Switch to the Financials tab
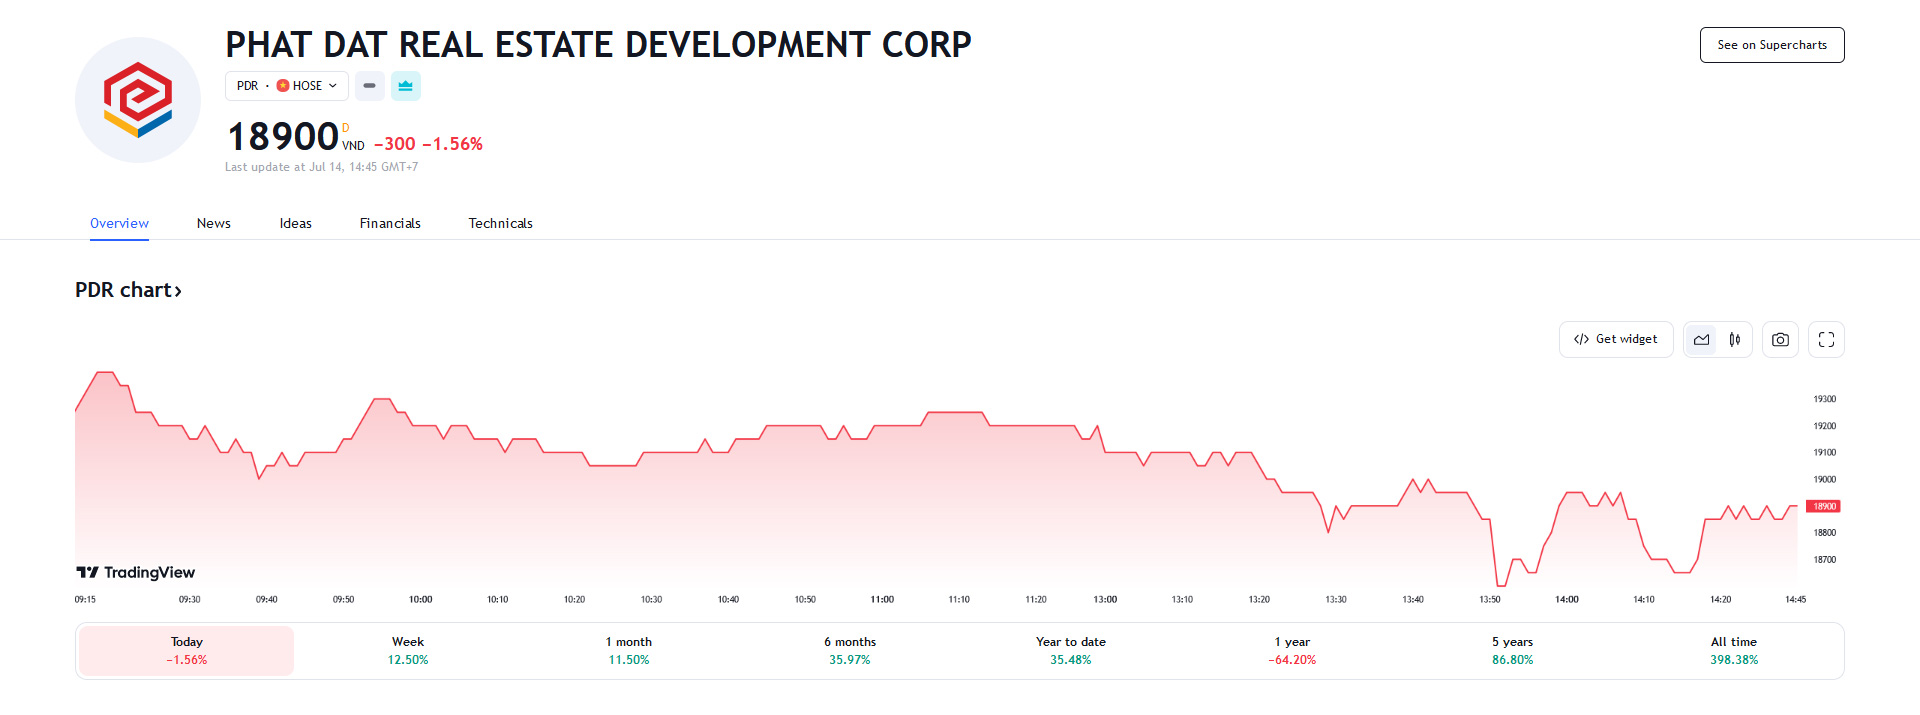This screenshot has width=1920, height=715. (x=390, y=223)
